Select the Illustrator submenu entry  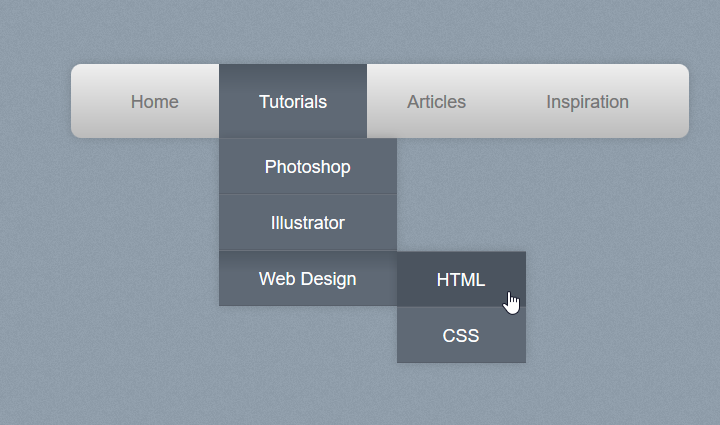point(307,223)
